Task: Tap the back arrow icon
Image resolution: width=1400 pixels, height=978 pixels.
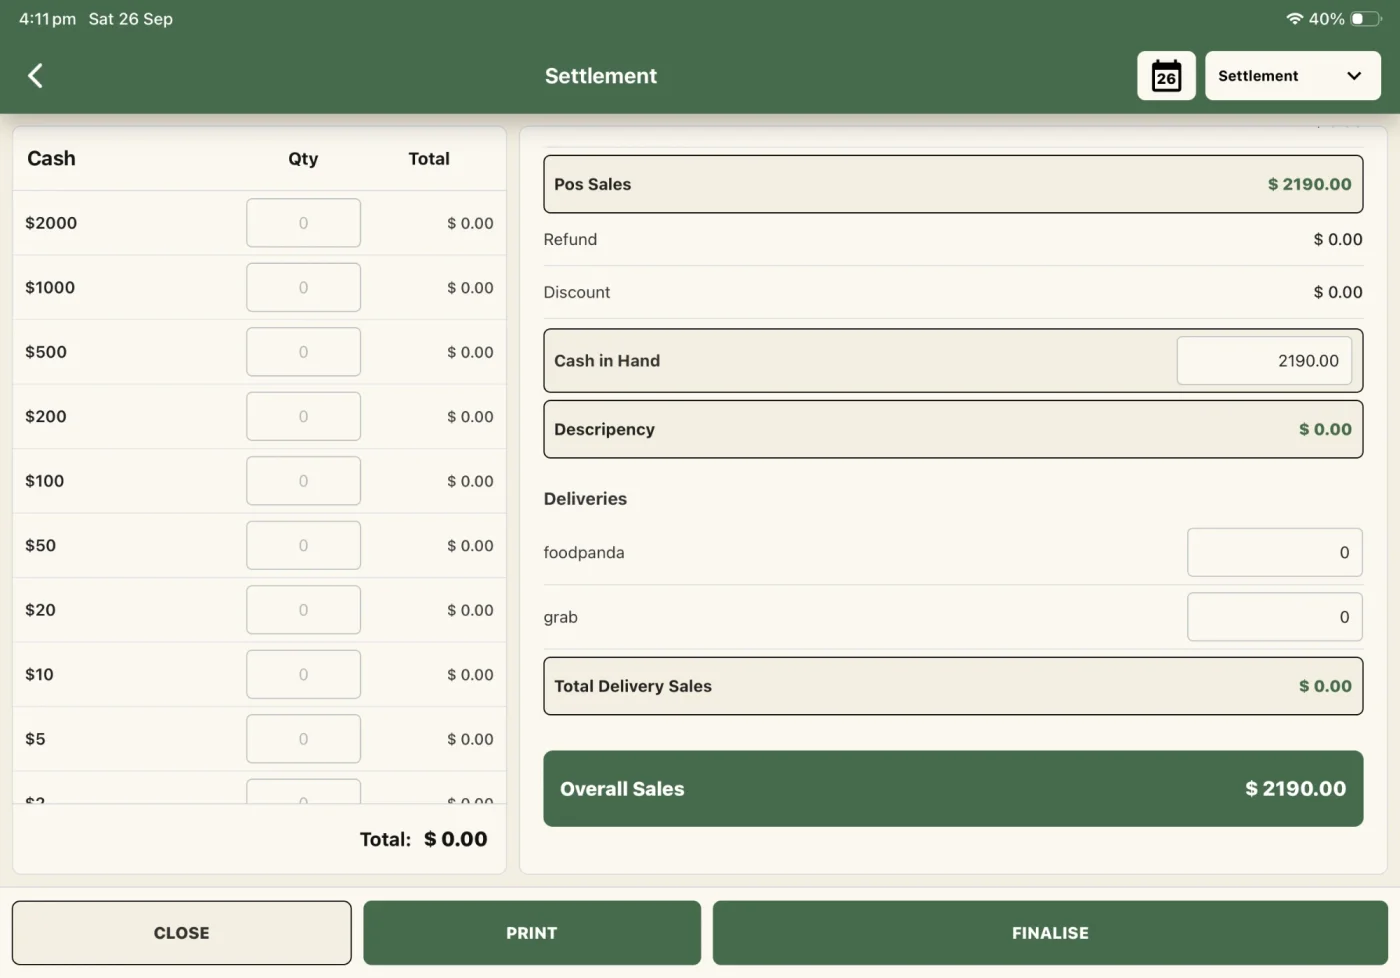Action: coord(35,76)
